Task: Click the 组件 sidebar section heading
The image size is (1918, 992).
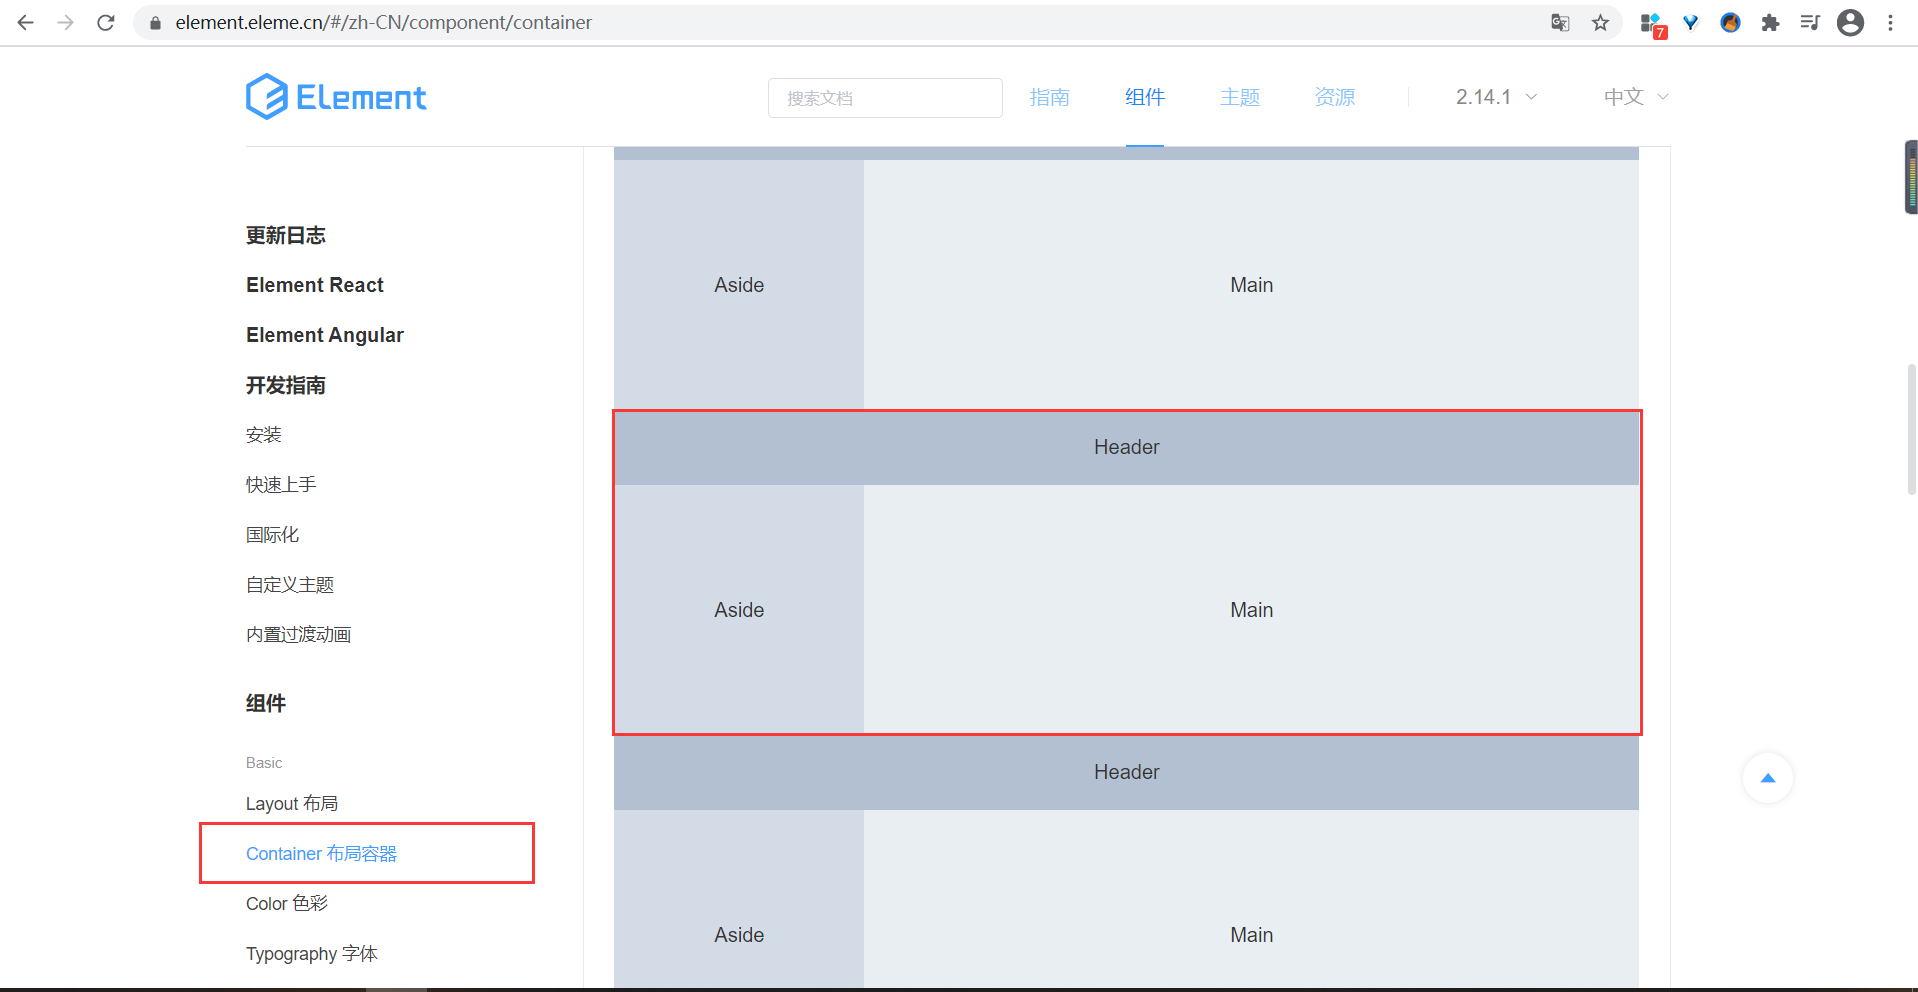Action: [x=266, y=703]
